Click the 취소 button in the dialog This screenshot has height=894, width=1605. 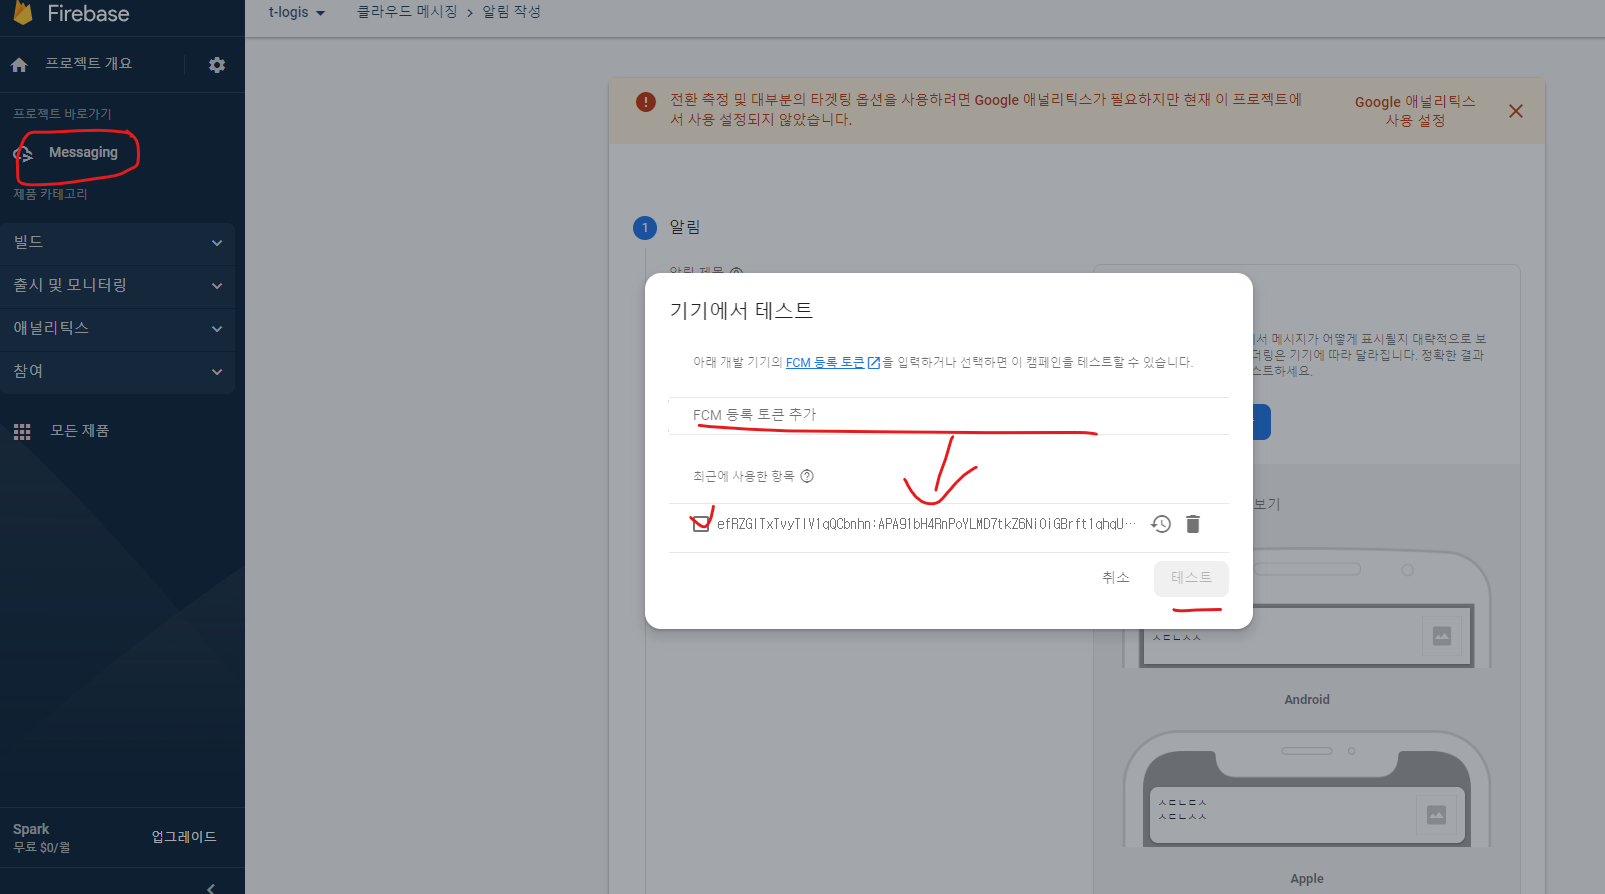[1116, 578]
